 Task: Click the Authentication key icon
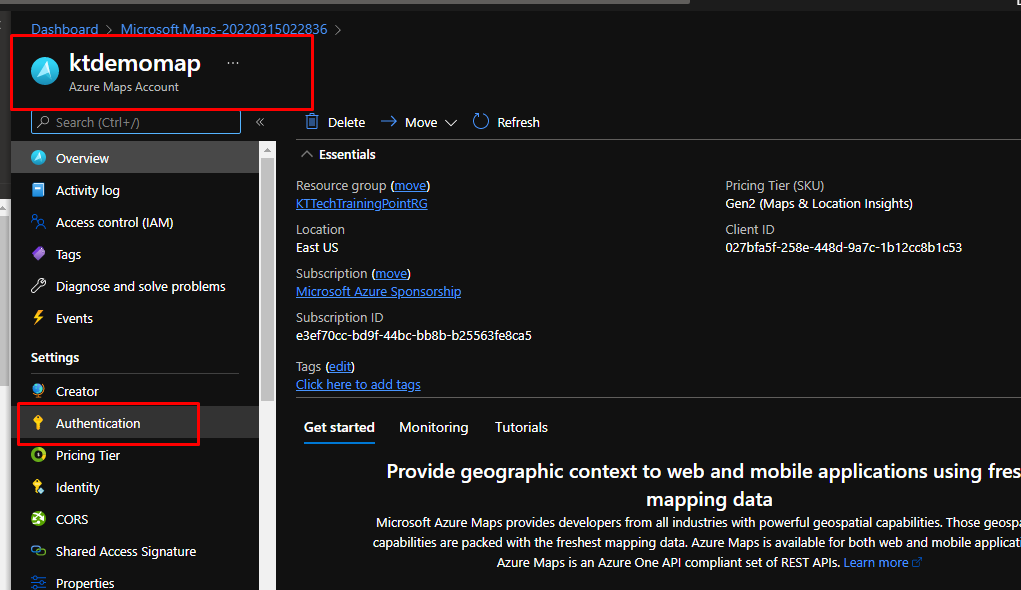pos(38,423)
